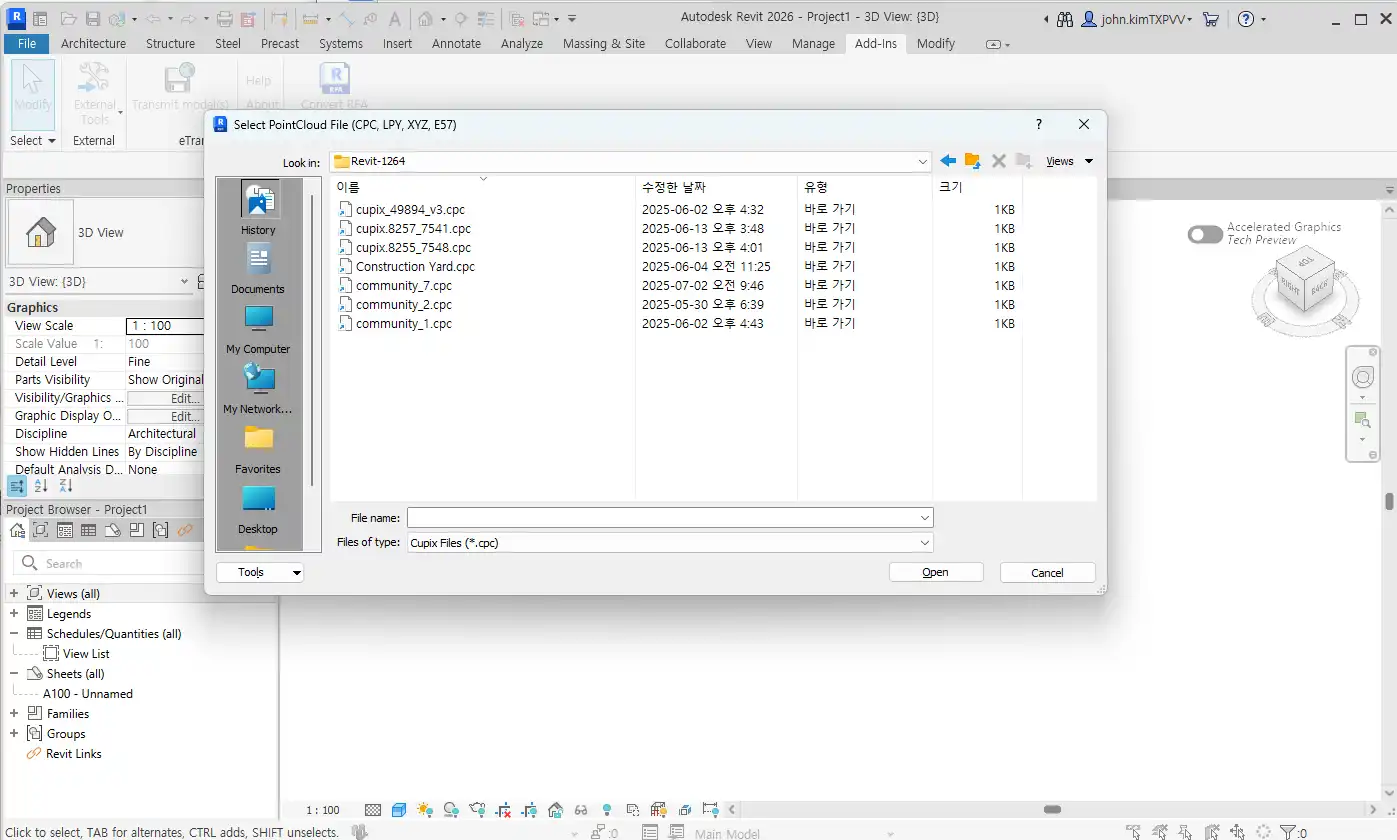The image size is (1397, 840).
Task: Toggle Temporary Hide/Isolate glasses icon
Action: pyautogui.click(x=581, y=810)
